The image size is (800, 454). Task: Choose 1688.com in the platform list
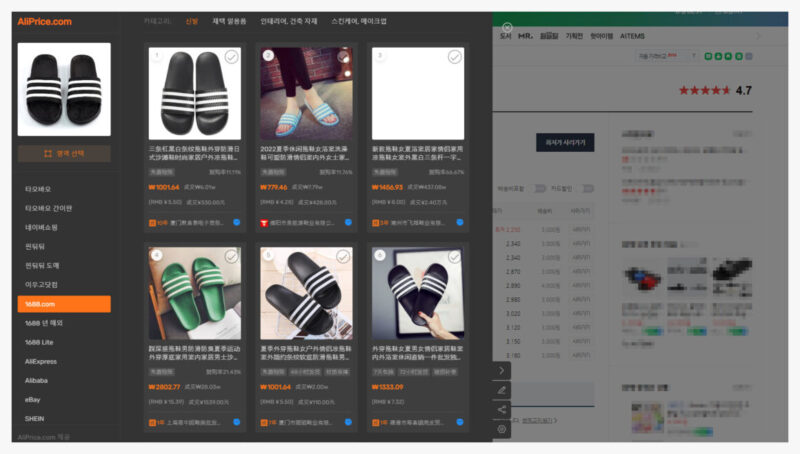[64, 304]
